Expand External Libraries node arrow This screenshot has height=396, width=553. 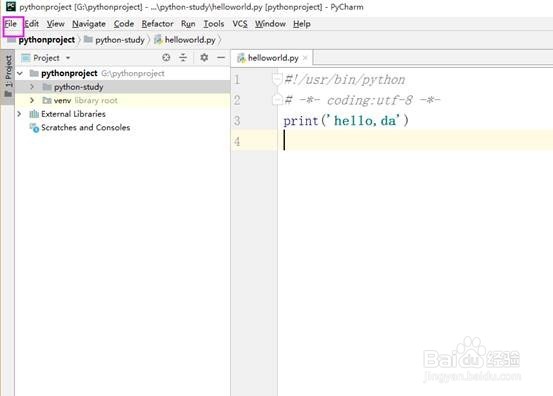coord(19,114)
